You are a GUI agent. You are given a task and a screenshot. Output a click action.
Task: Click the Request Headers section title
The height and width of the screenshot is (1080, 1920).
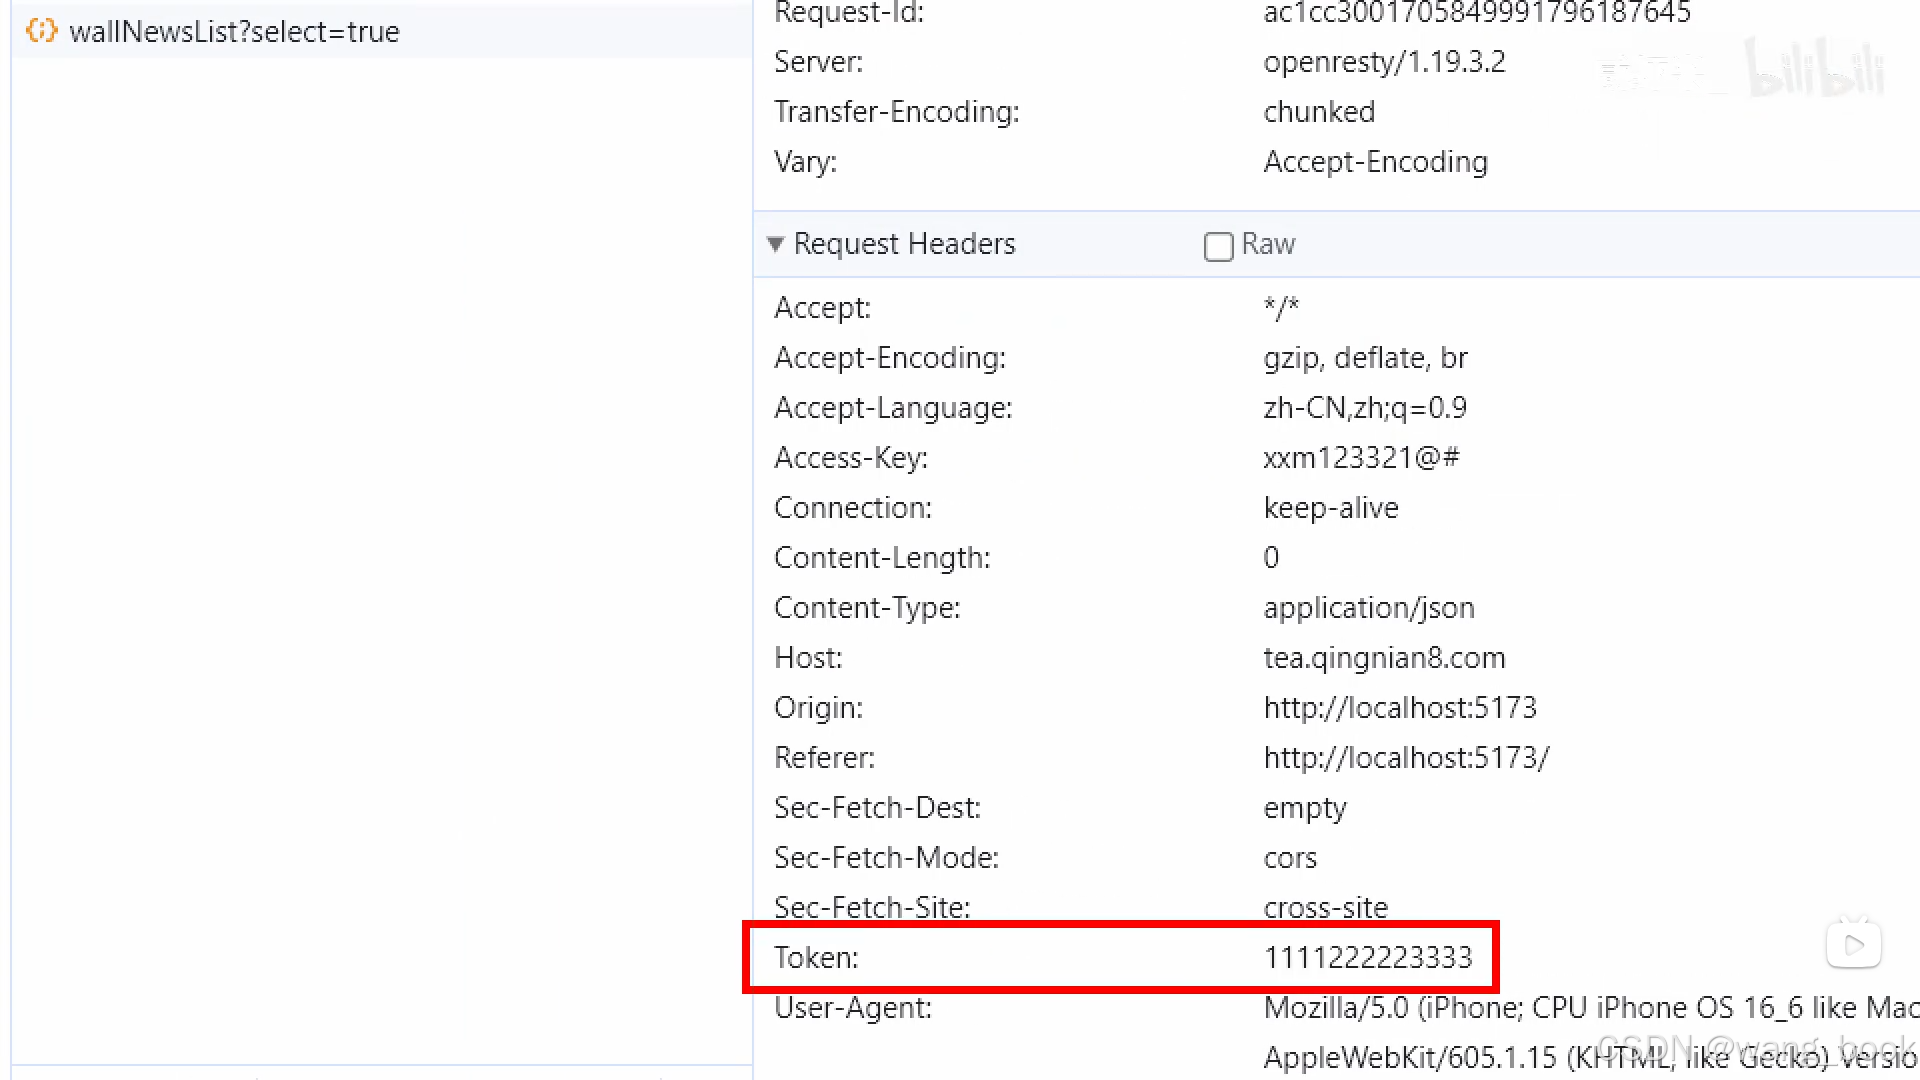(904, 244)
